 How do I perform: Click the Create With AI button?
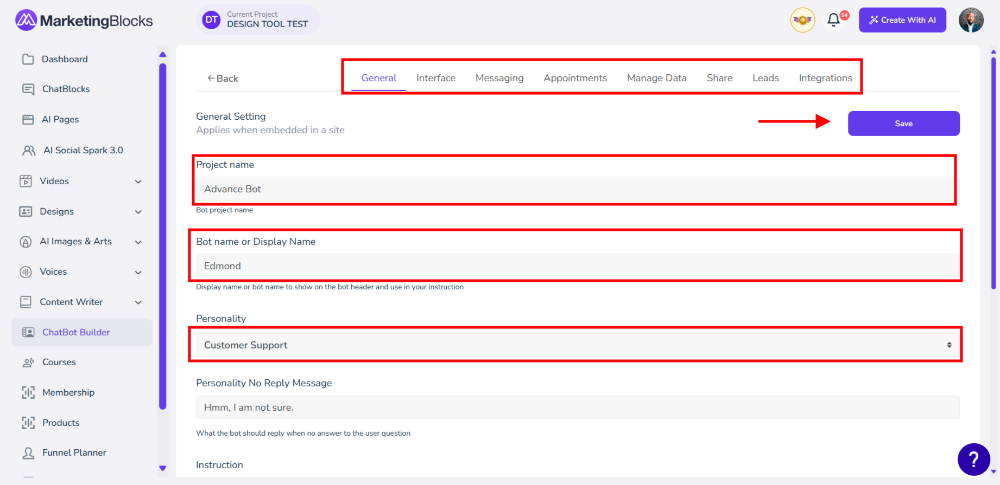pos(902,20)
